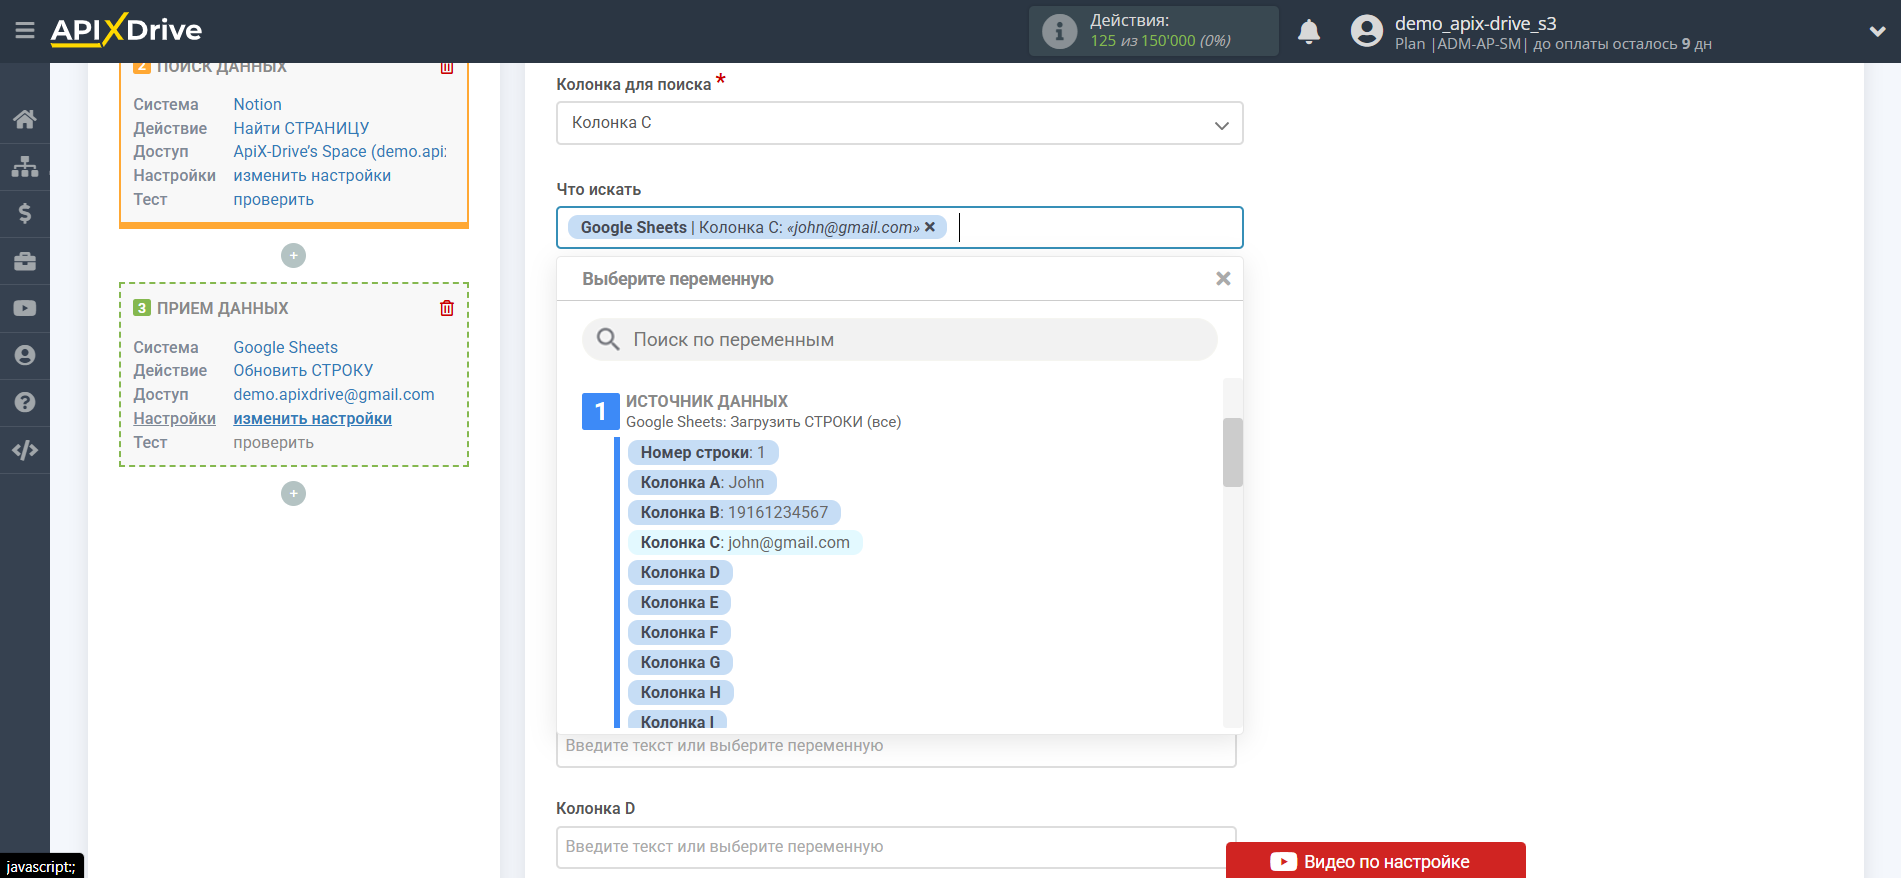
Task: Click проверить in the Google Sheets block
Action: click(274, 442)
